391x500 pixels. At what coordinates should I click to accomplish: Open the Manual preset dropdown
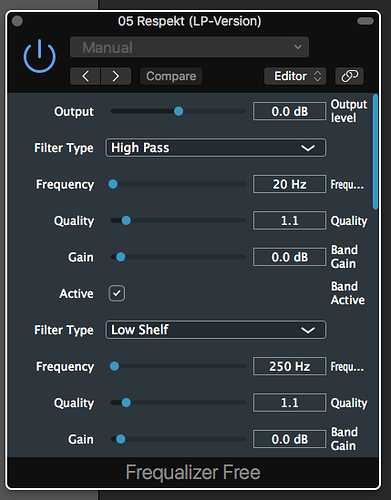click(x=189, y=47)
